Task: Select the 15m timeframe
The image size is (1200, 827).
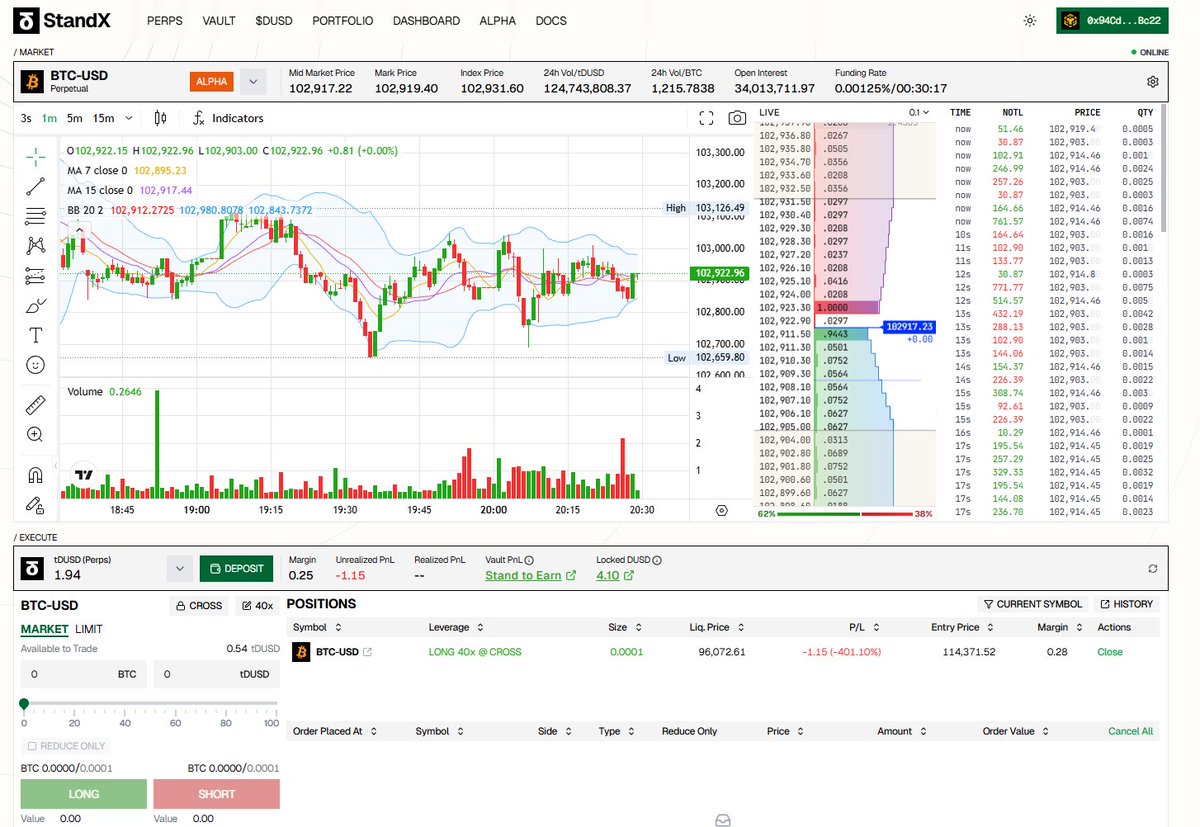Action: click(103, 118)
